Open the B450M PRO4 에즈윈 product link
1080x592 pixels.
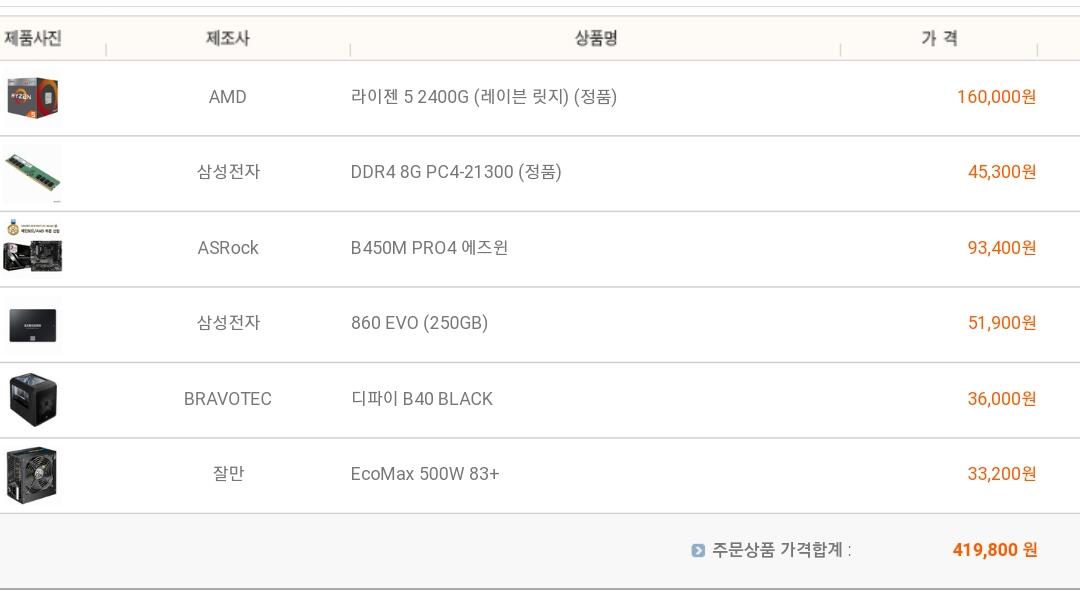pos(429,248)
